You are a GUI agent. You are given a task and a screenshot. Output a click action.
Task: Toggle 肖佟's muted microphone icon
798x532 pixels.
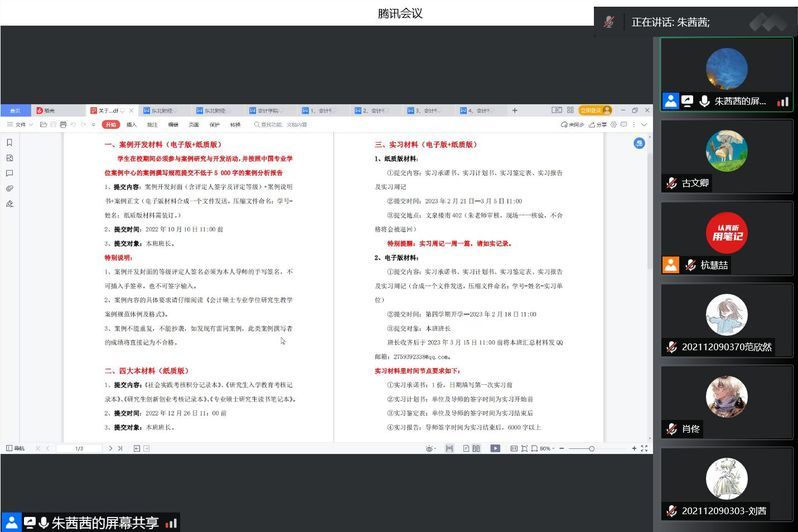(672, 429)
